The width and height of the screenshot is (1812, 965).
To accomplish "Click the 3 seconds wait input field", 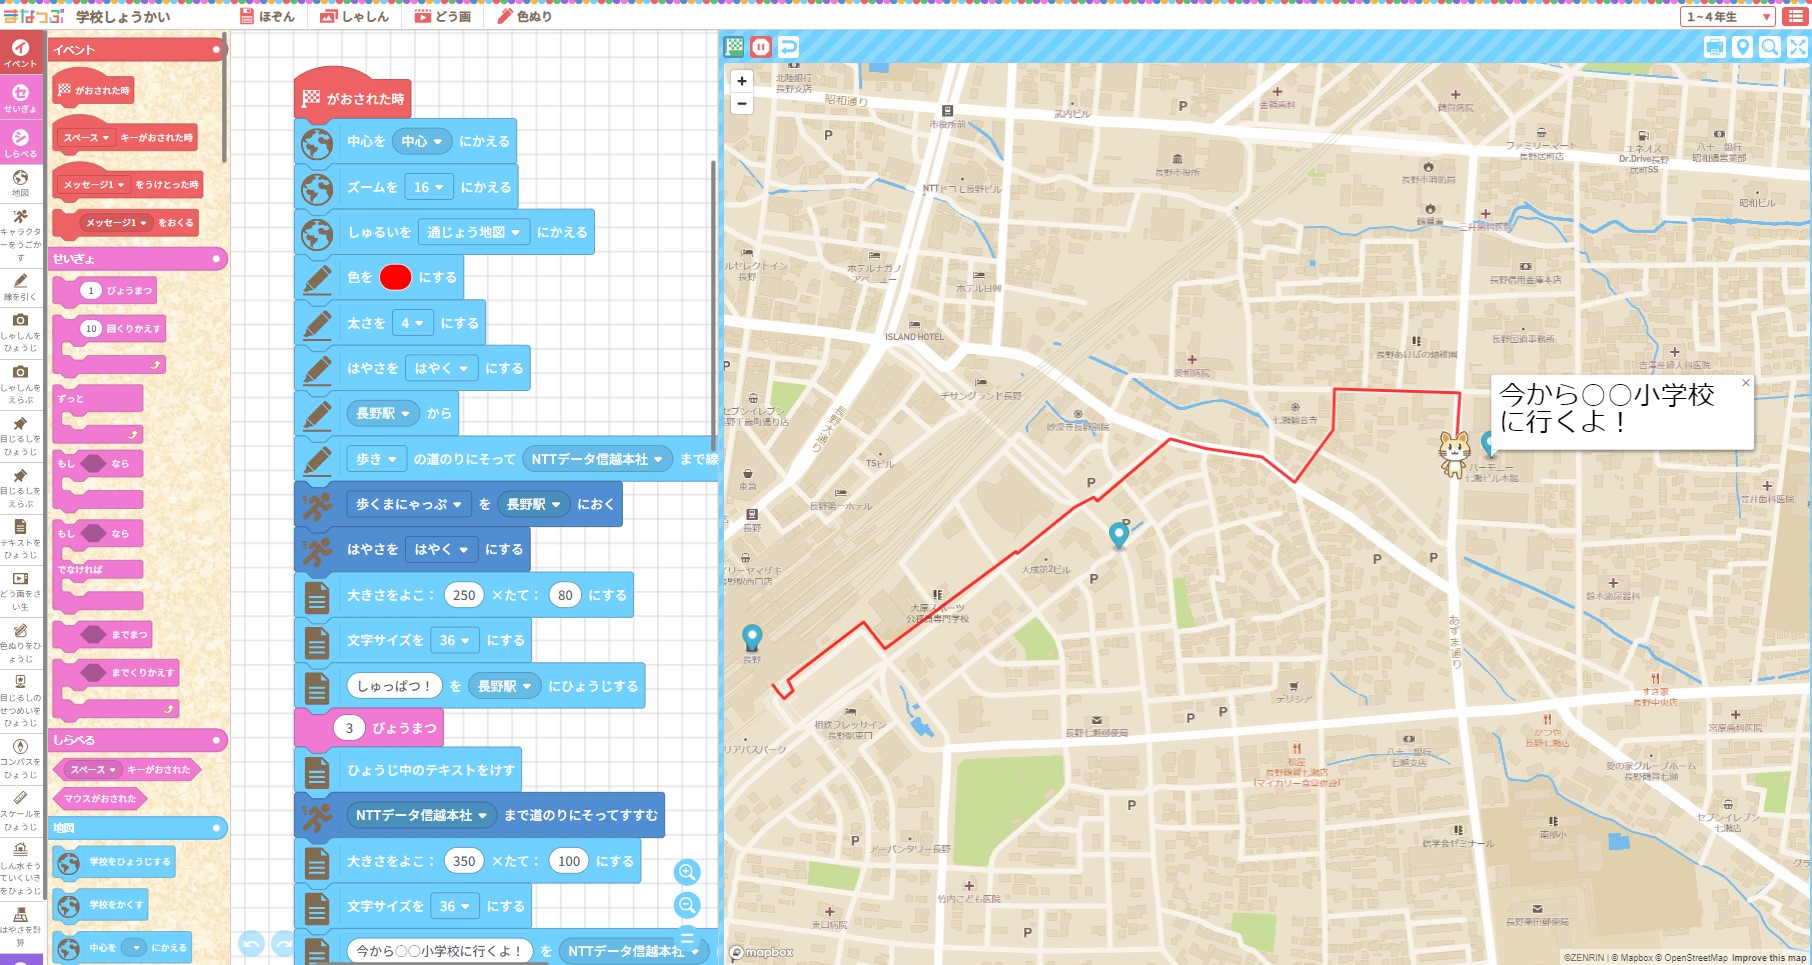I will click(x=349, y=728).
